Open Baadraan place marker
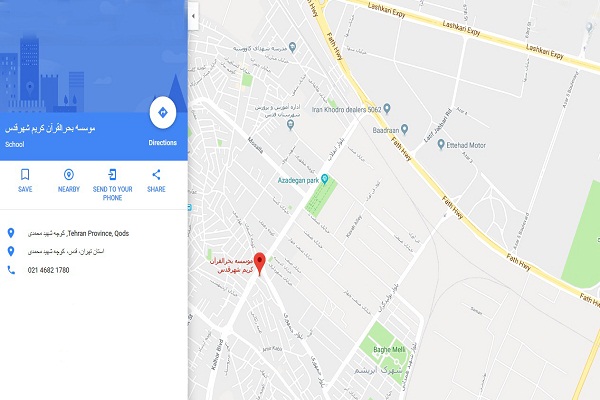Viewport: 600px width, 400px height. (x=404, y=129)
